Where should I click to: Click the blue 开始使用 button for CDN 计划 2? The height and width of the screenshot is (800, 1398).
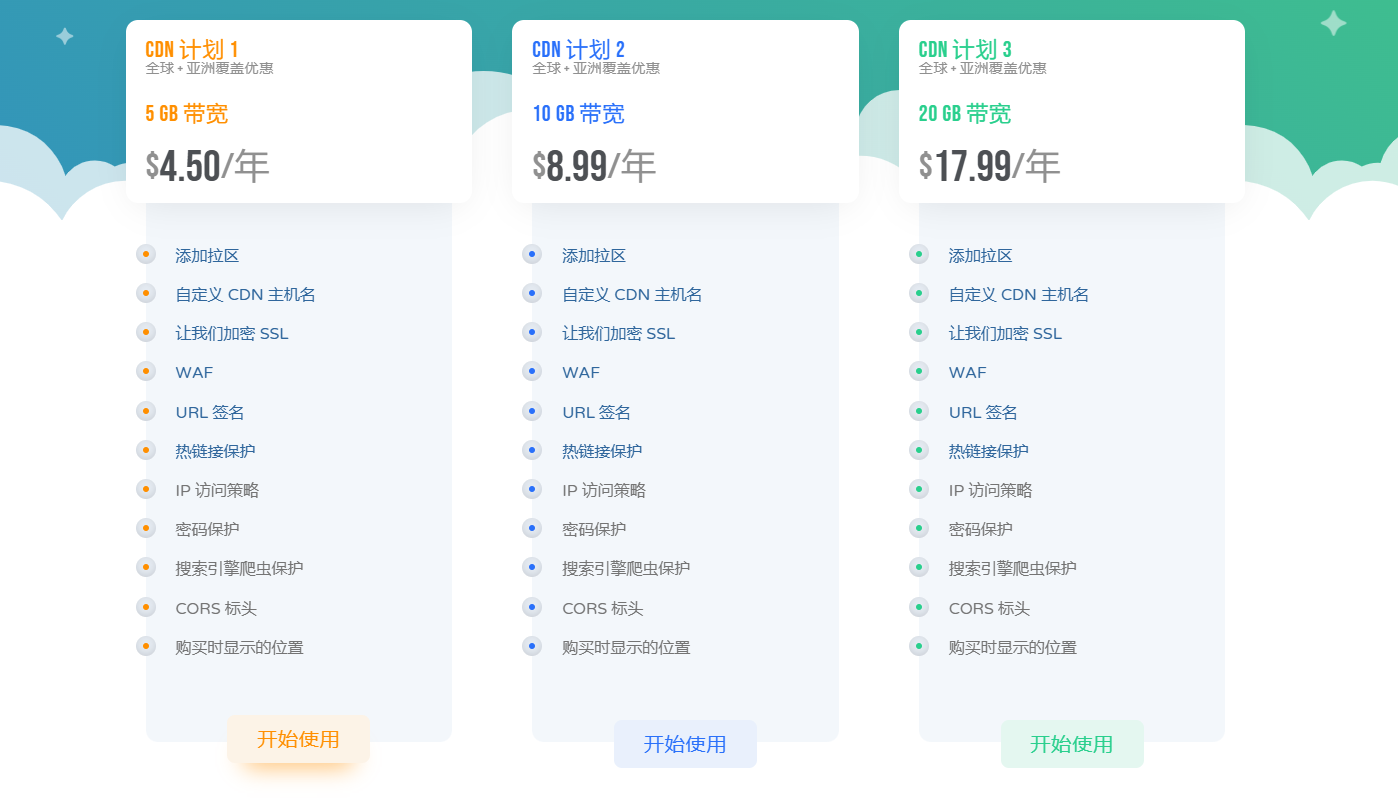tap(685, 744)
